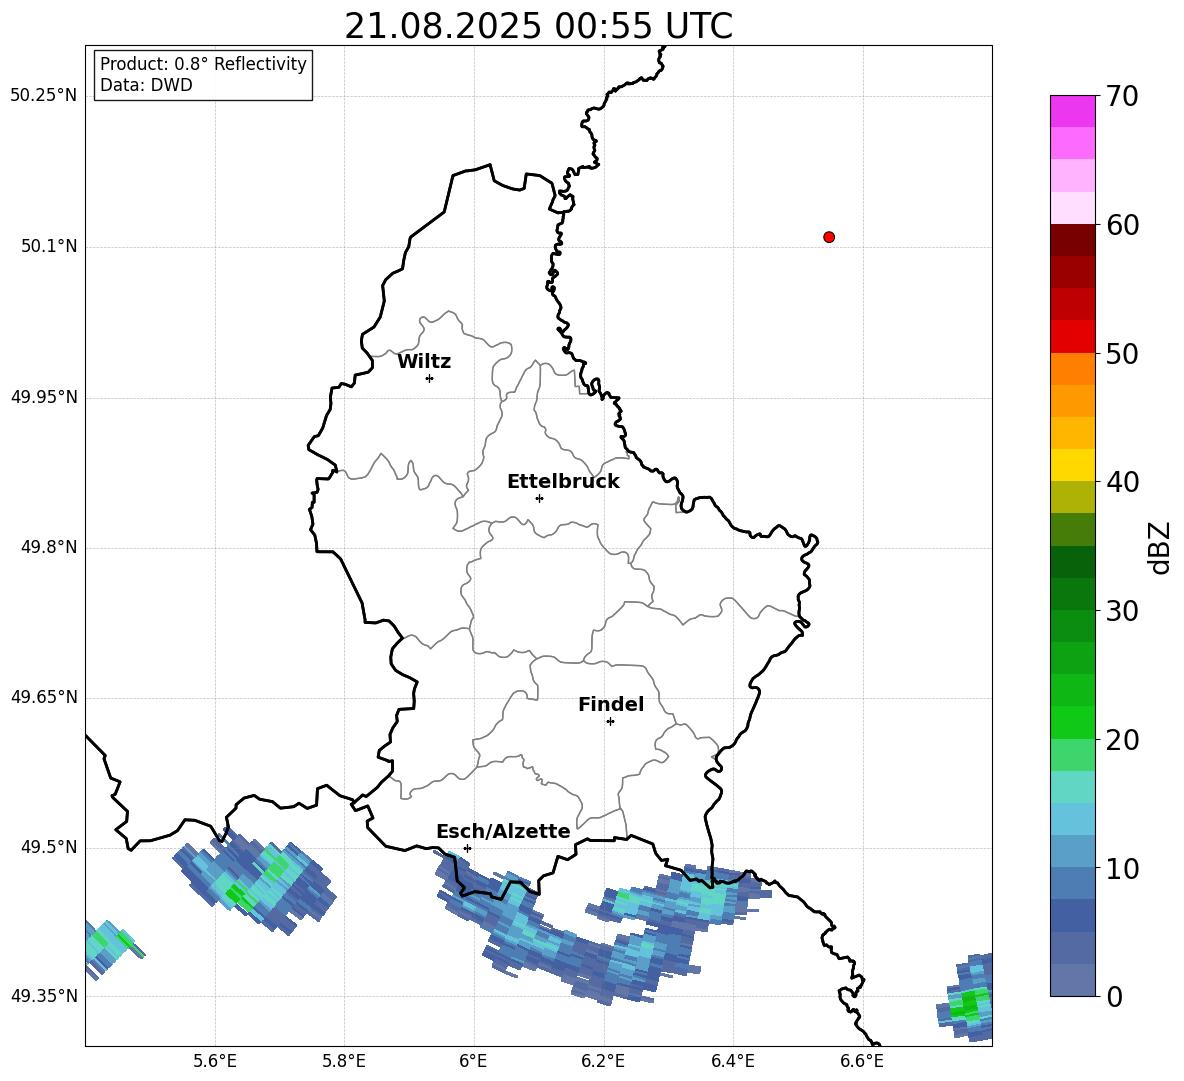Click the 5.6°E longitude label

[215, 1061]
